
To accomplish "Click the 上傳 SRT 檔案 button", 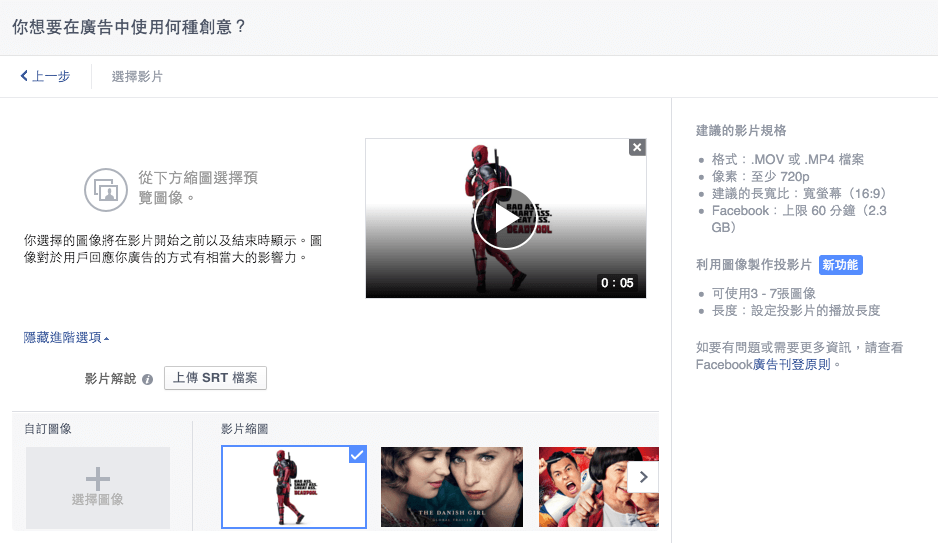I will coord(215,378).
